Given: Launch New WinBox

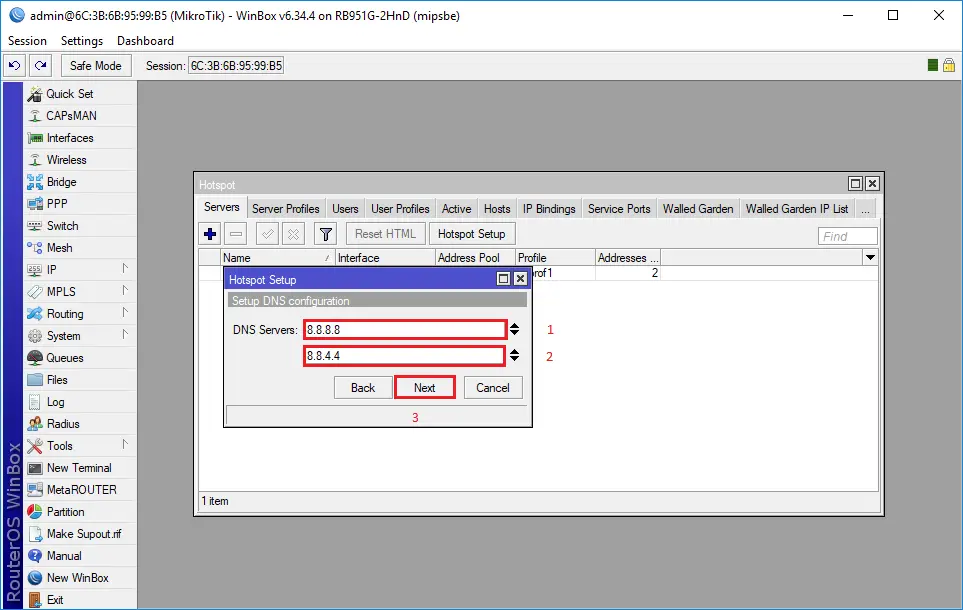Looking at the screenshot, I should [x=80, y=577].
